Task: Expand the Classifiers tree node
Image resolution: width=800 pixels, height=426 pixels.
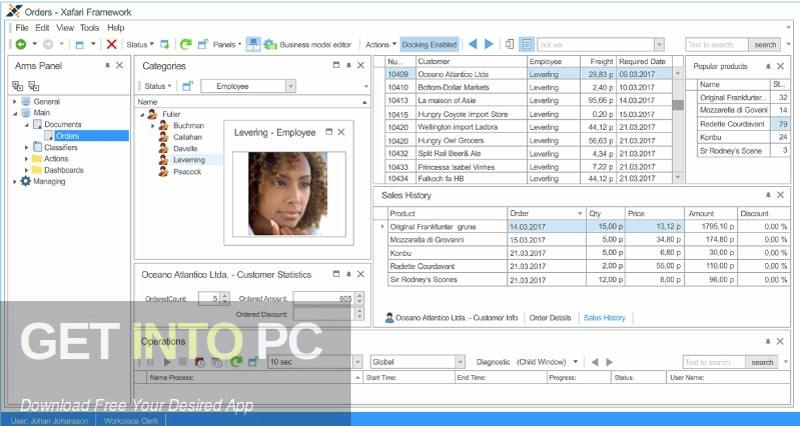Action: [x=27, y=147]
